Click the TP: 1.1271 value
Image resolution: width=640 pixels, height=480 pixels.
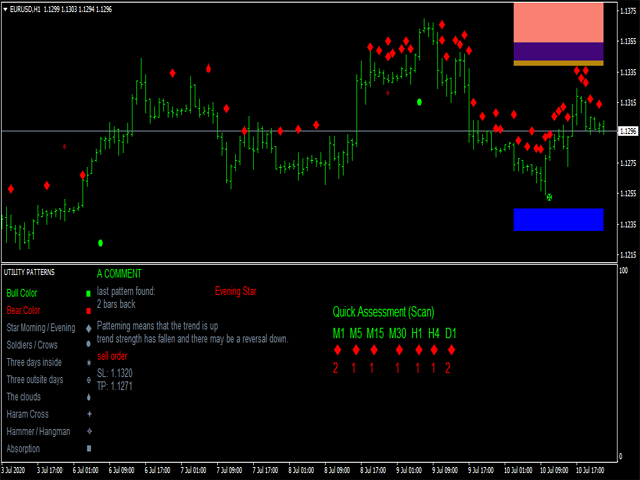pyautogui.click(x=115, y=386)
